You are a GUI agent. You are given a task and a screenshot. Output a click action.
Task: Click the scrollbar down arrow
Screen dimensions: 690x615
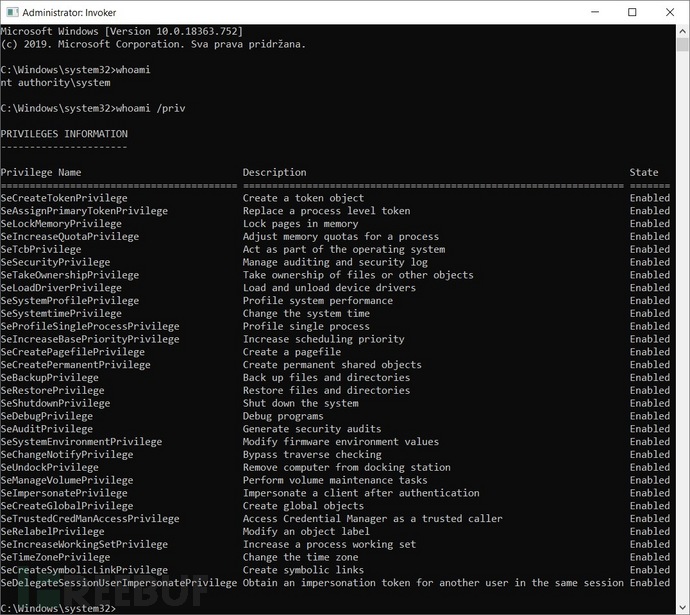coord(682,608)
